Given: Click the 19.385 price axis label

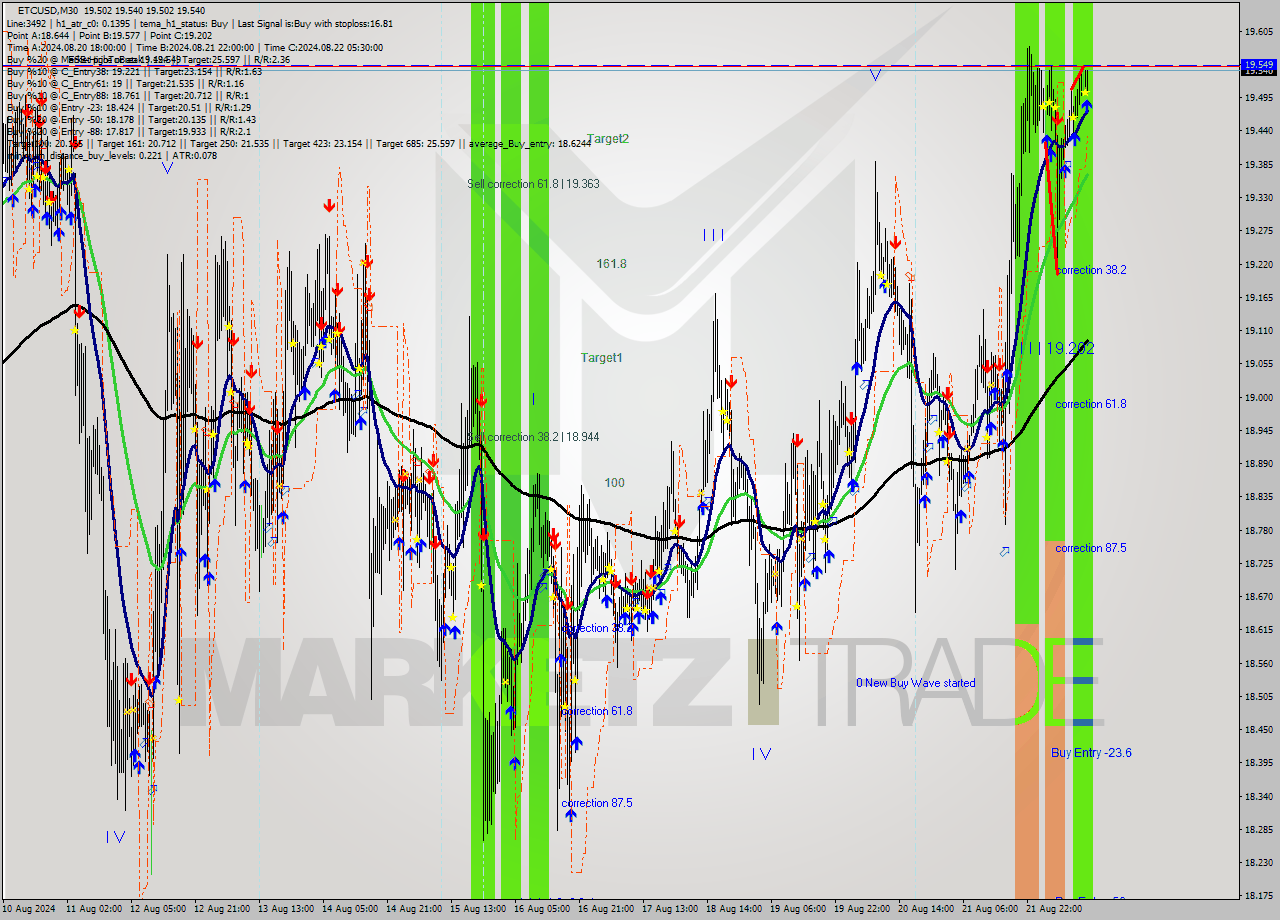Looking at the screenshot, I should (x=1258, y=164).
